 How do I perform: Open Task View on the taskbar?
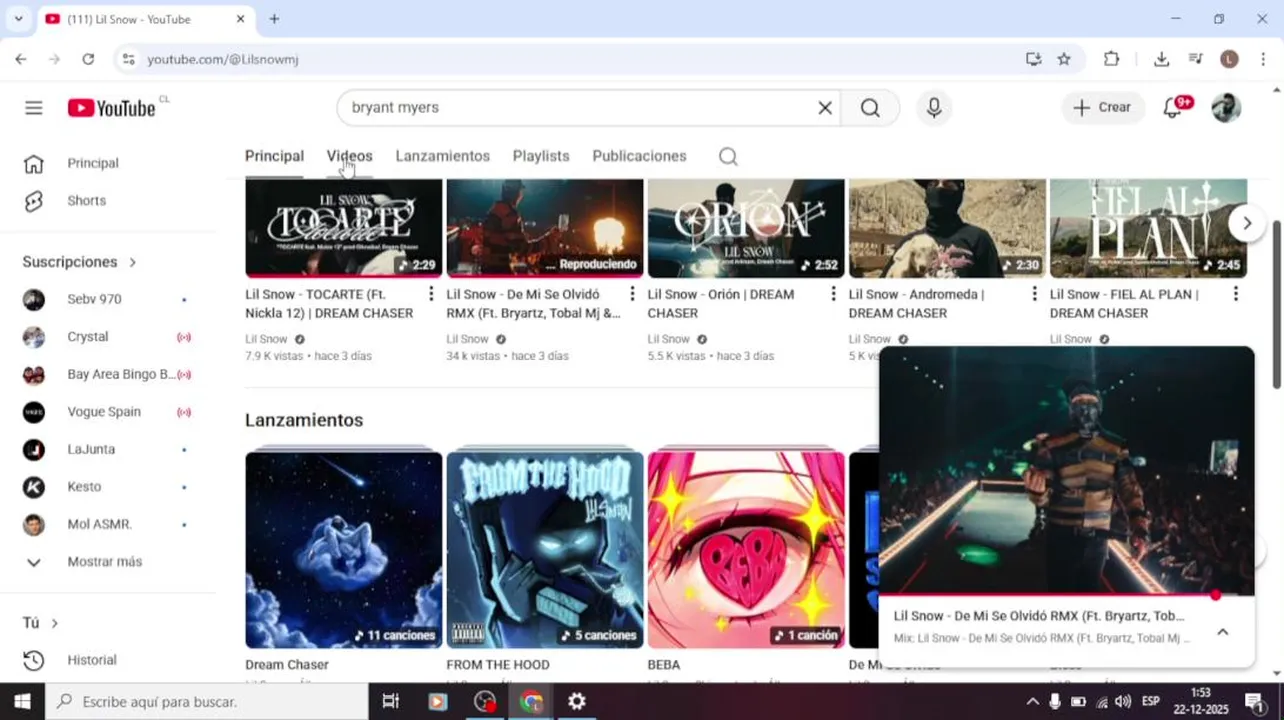tap(391, 702)
